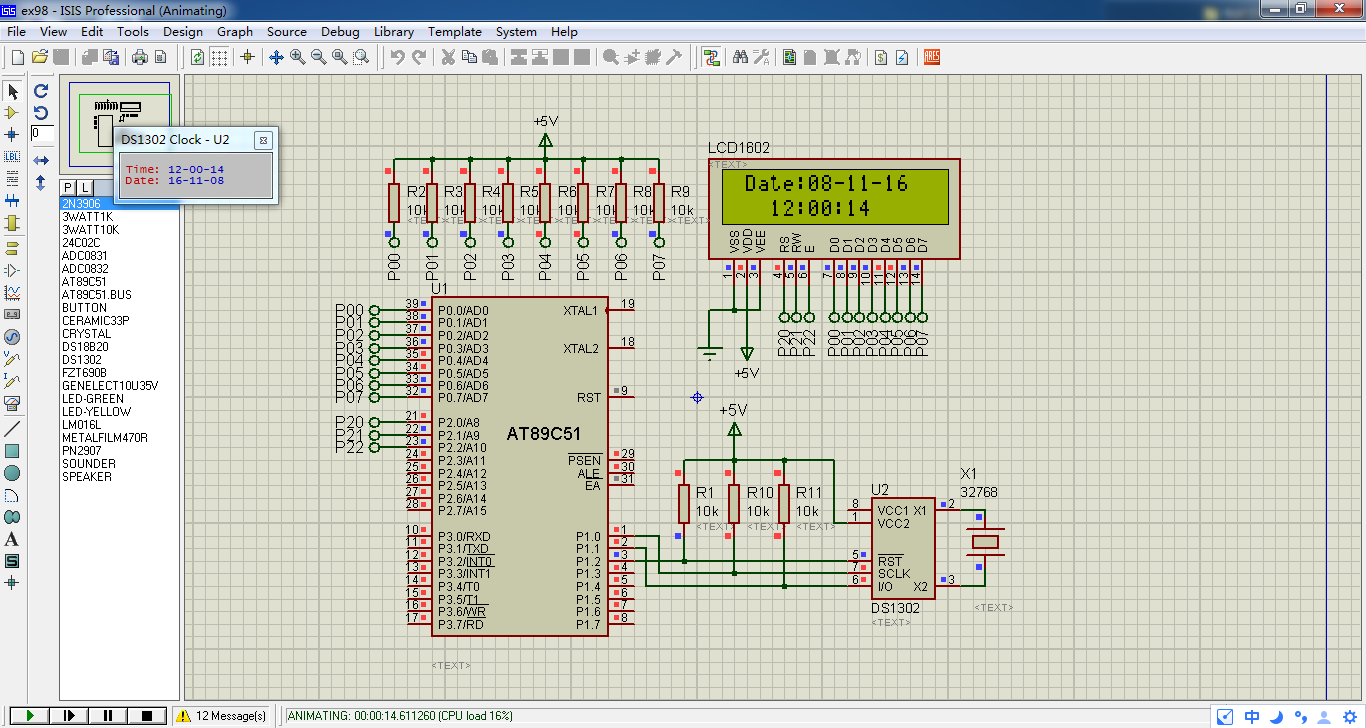
Task: Select the 2D Circle graphics tool
Action: tap(12, 473)
